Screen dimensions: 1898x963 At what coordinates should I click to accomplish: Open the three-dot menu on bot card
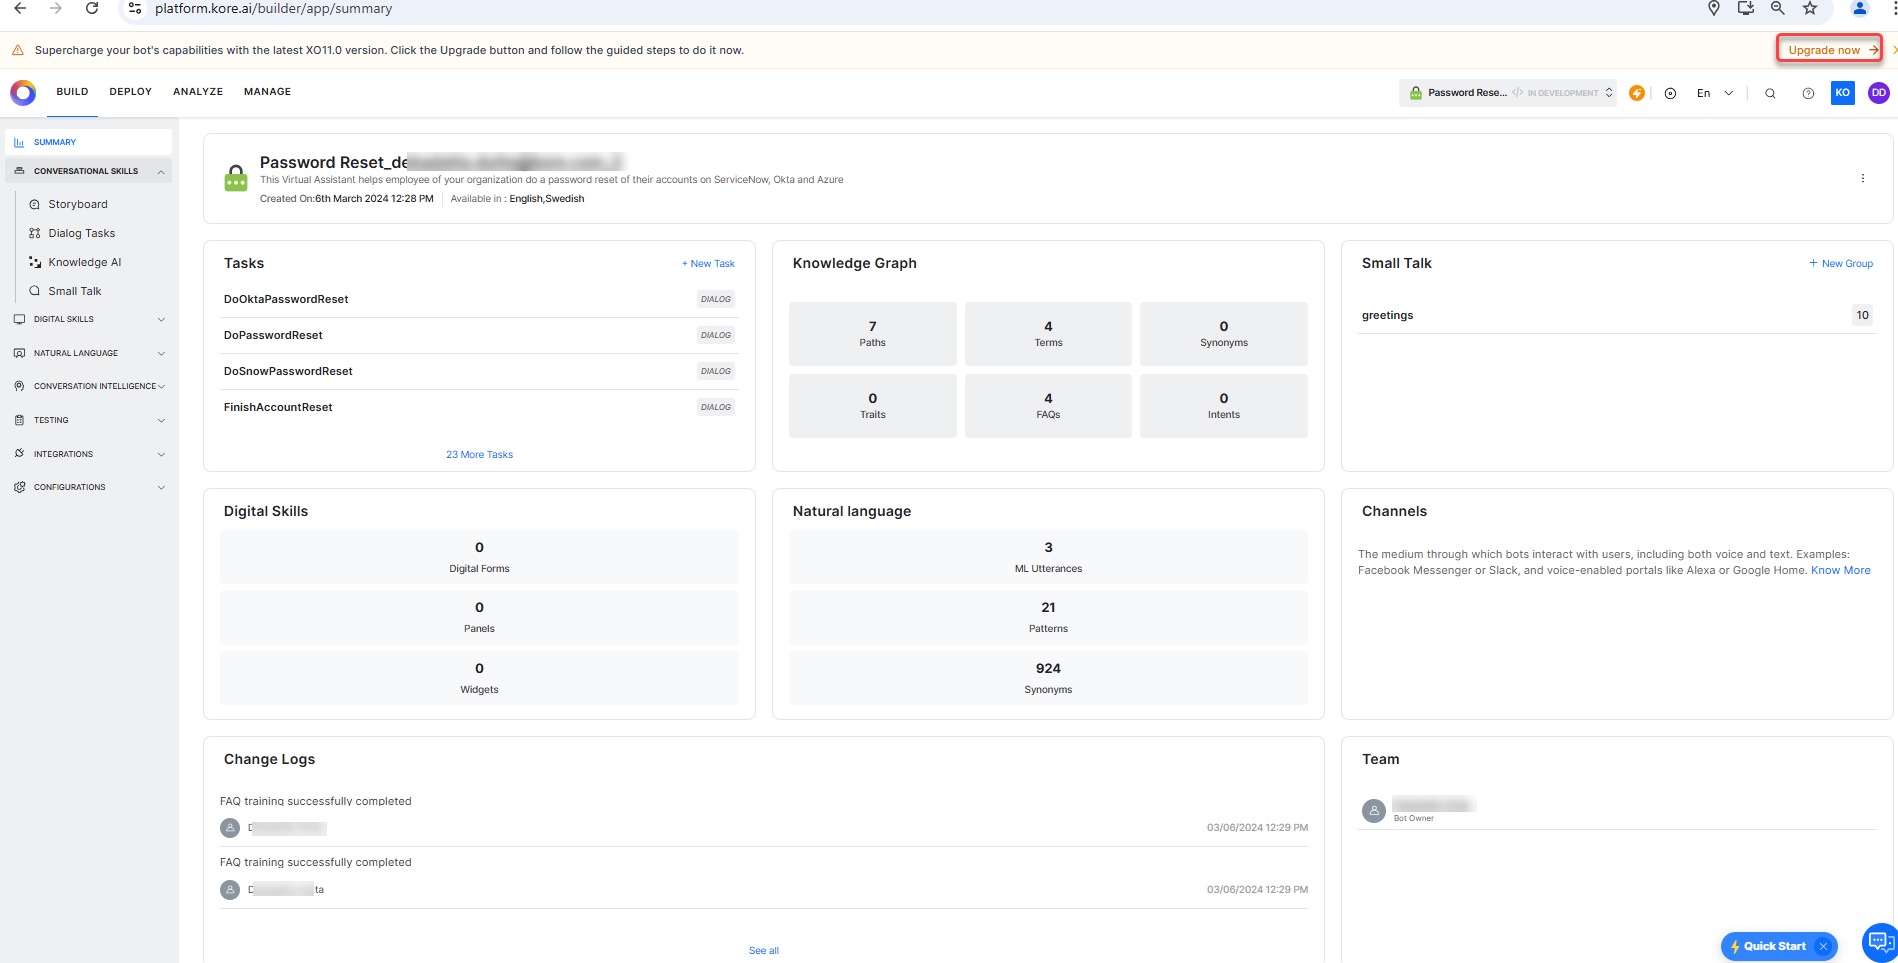pyautogui.click(x=1862, y=178)
